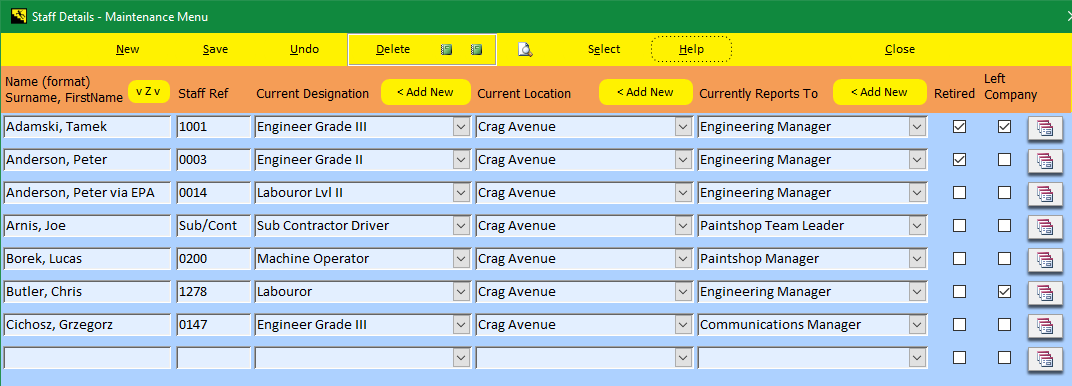The height and width of the screenshot is (386, 1072).
Task: Tick Retired for Anderson, Peter via EPA
Action: pyautogui.click(x=960, y=193)
